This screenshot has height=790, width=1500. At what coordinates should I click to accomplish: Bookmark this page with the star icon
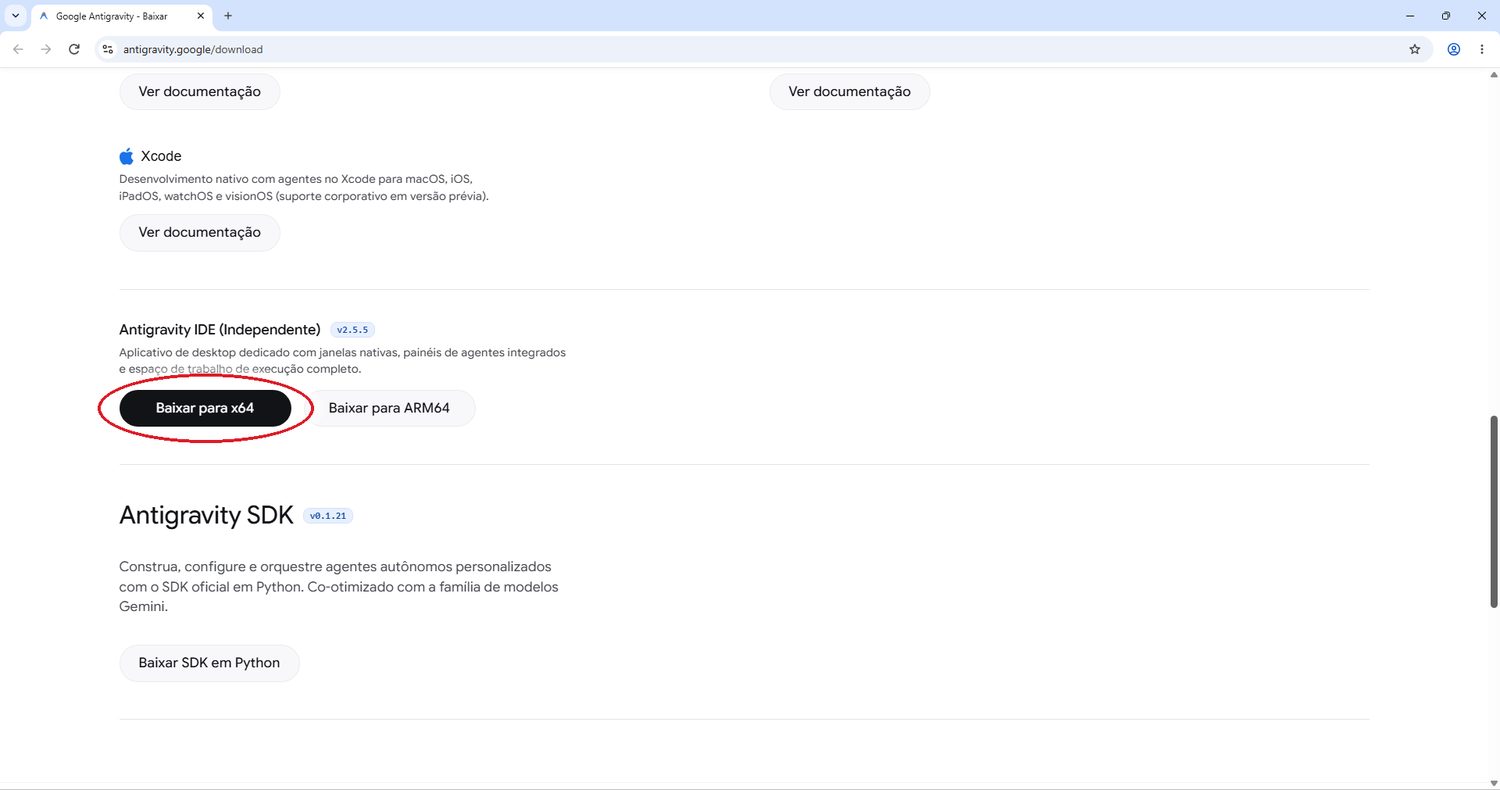(x=1414, y=49)
